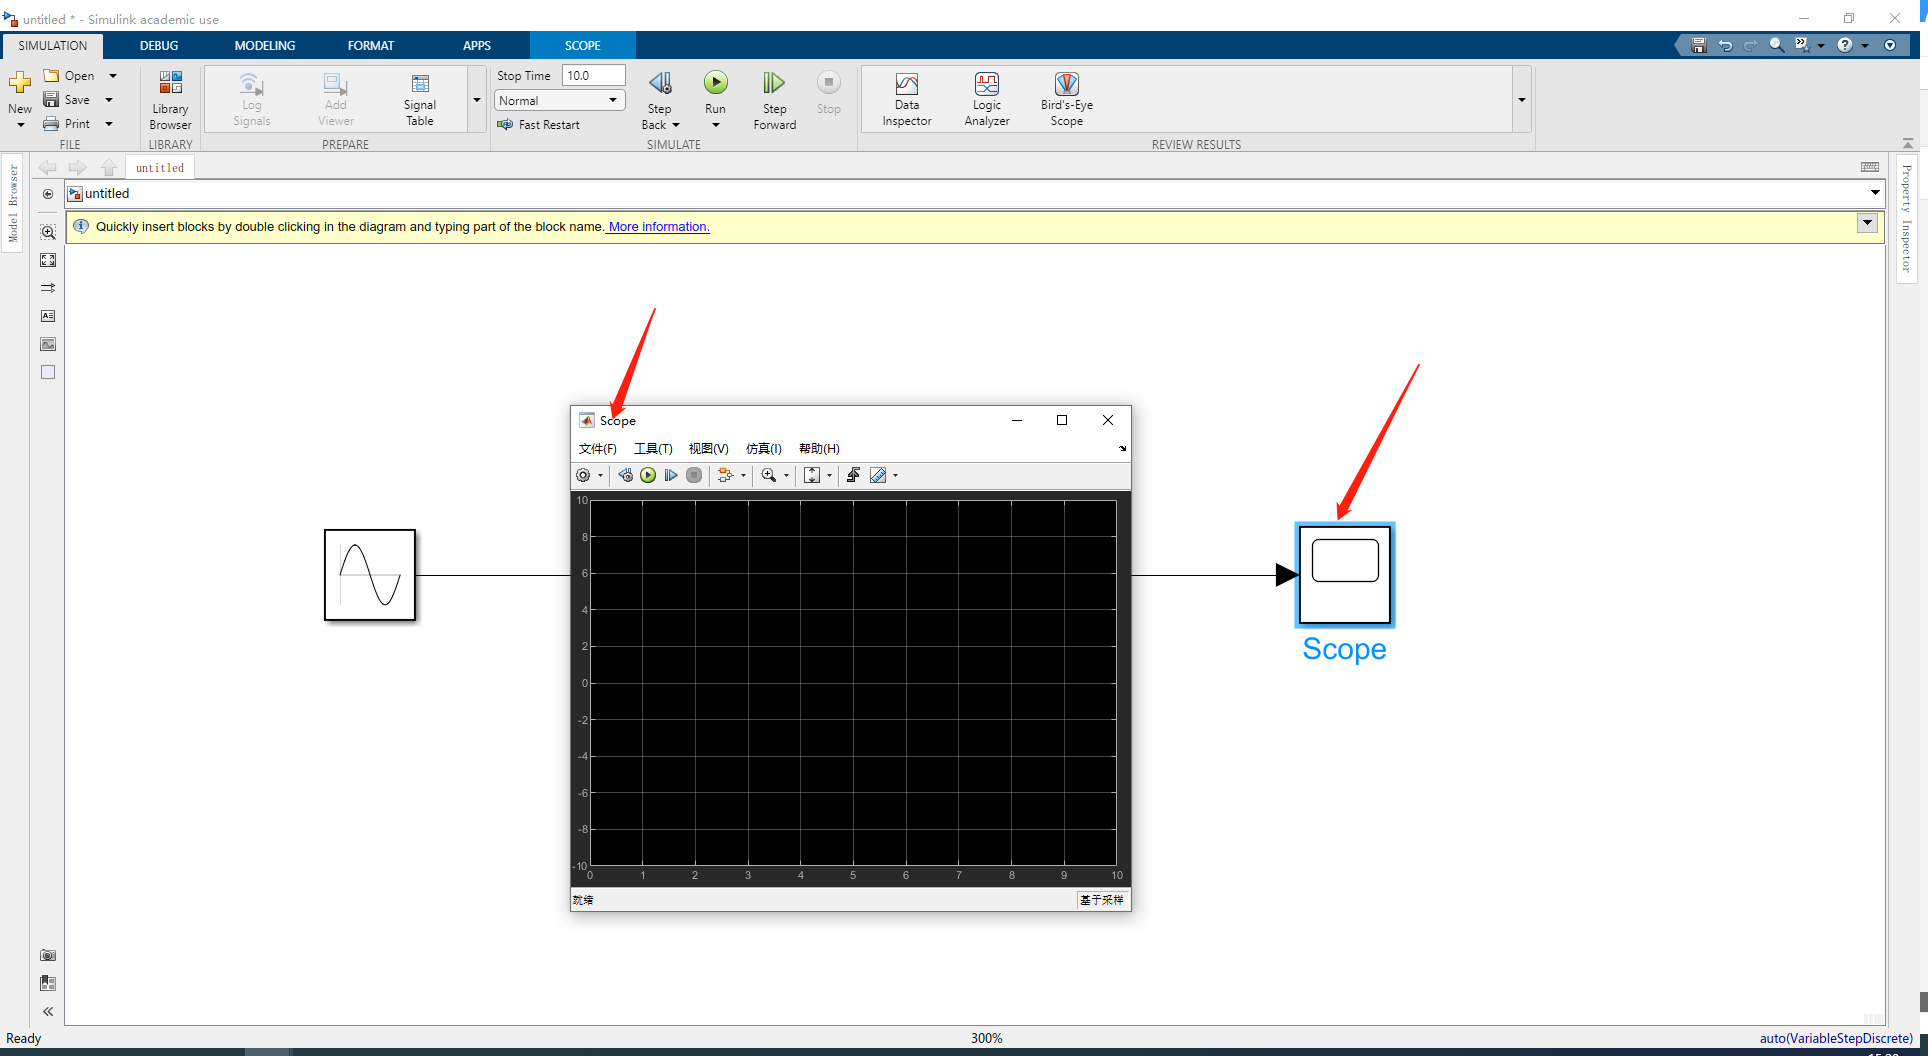Click the More information link
1928x1056 pixels.
click(x=656, y=226)
